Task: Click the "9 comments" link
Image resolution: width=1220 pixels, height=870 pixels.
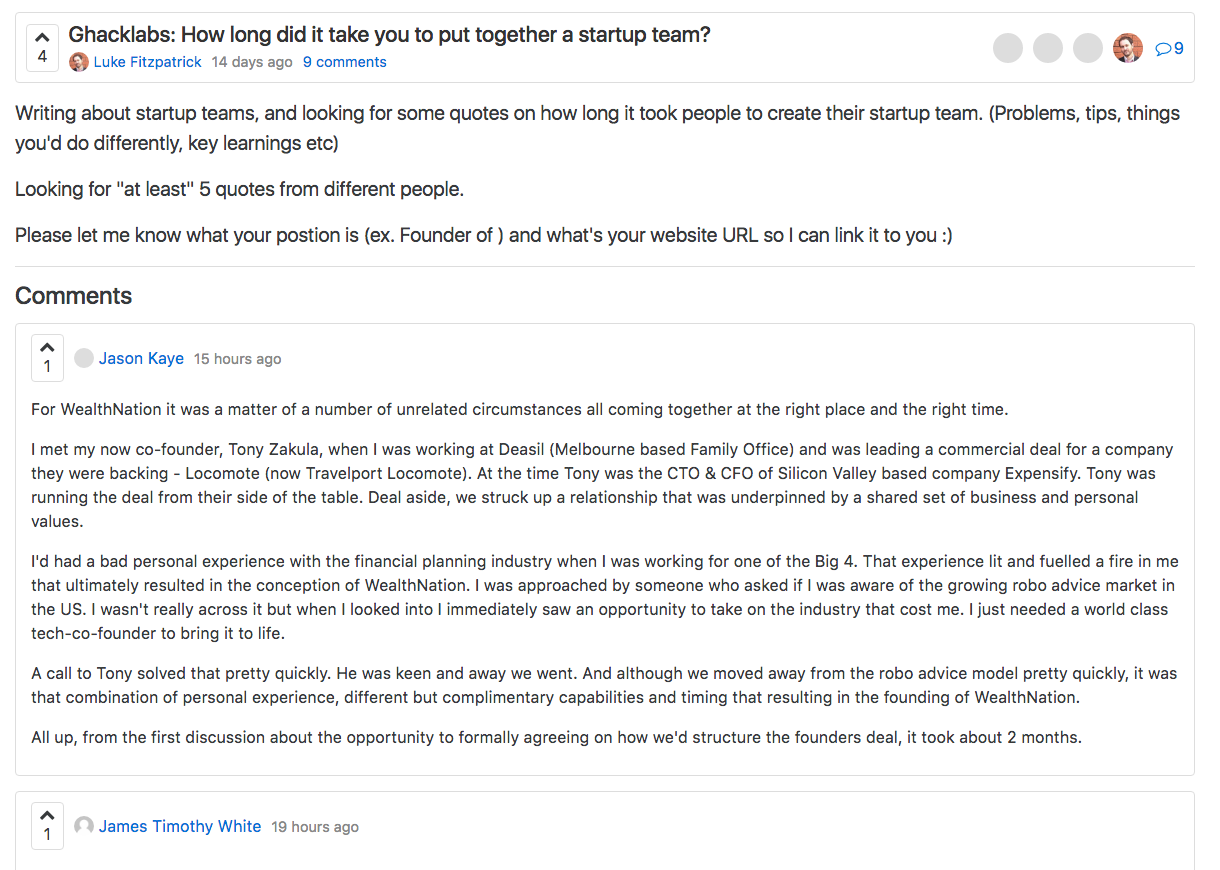Action: coord(344,62)
